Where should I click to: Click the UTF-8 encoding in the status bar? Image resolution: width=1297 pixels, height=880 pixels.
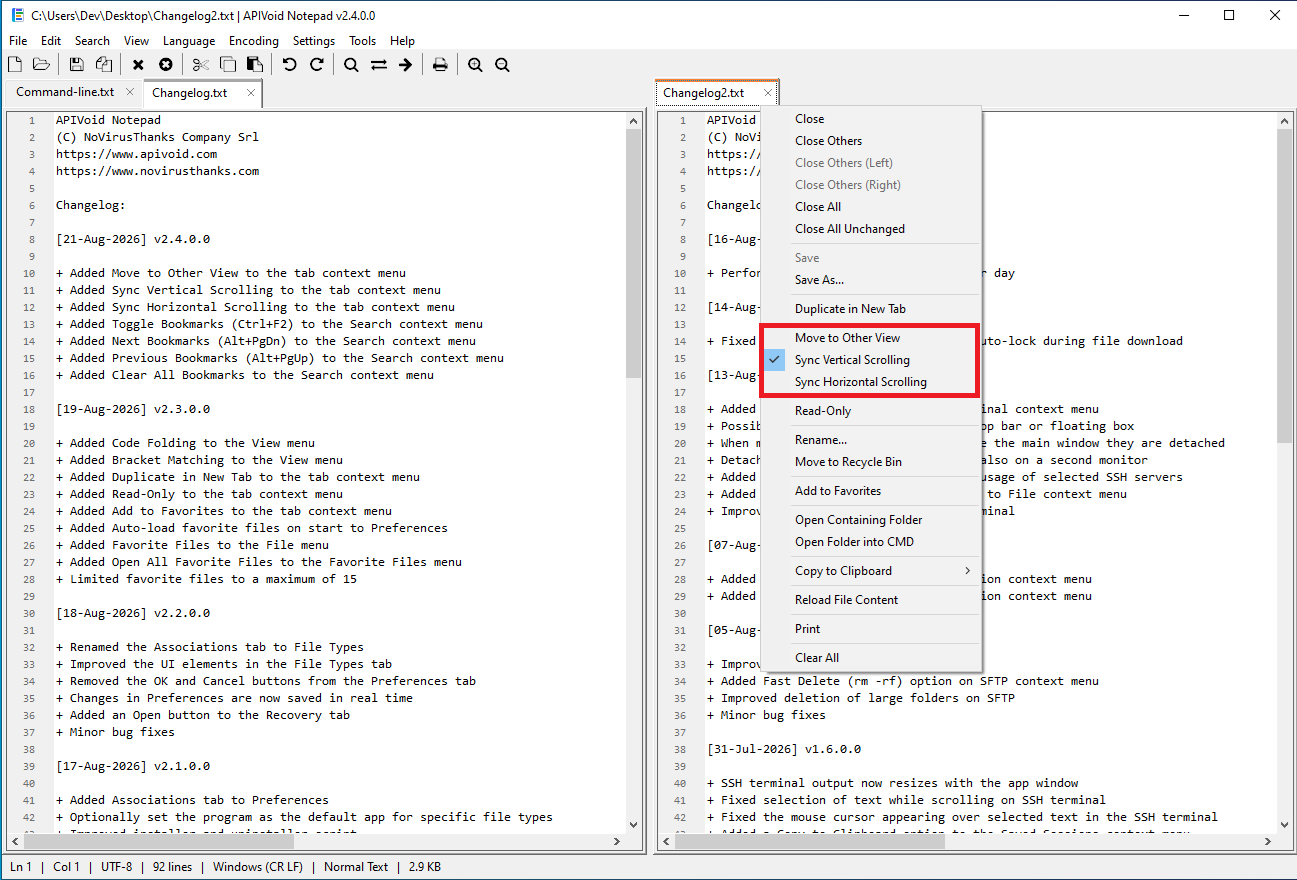click(x=116, y=867)
